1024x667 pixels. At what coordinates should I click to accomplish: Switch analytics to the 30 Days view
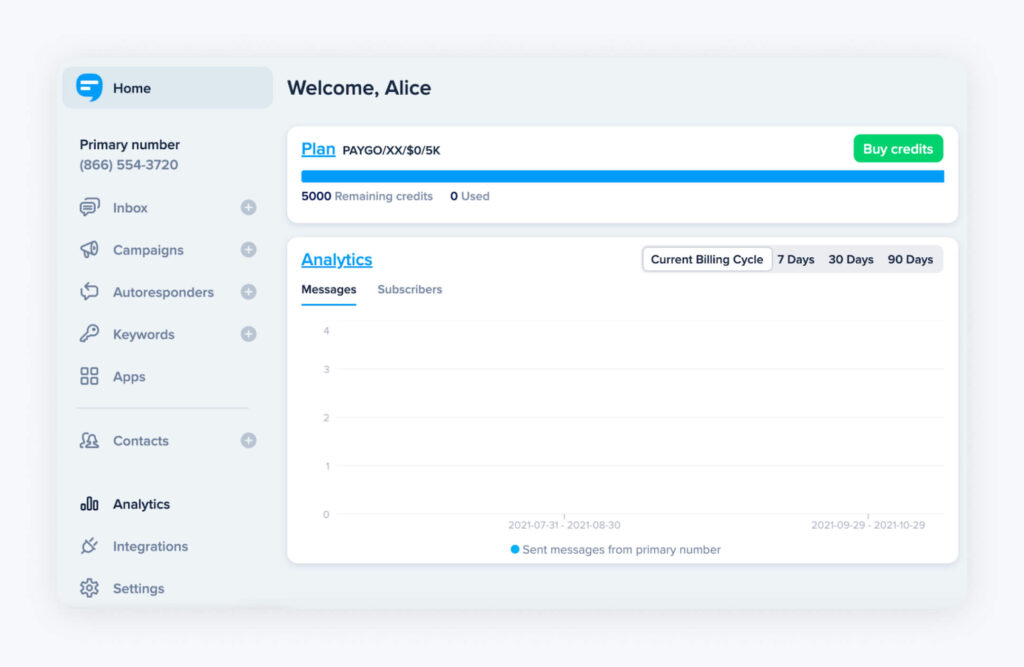click(851, 258)
